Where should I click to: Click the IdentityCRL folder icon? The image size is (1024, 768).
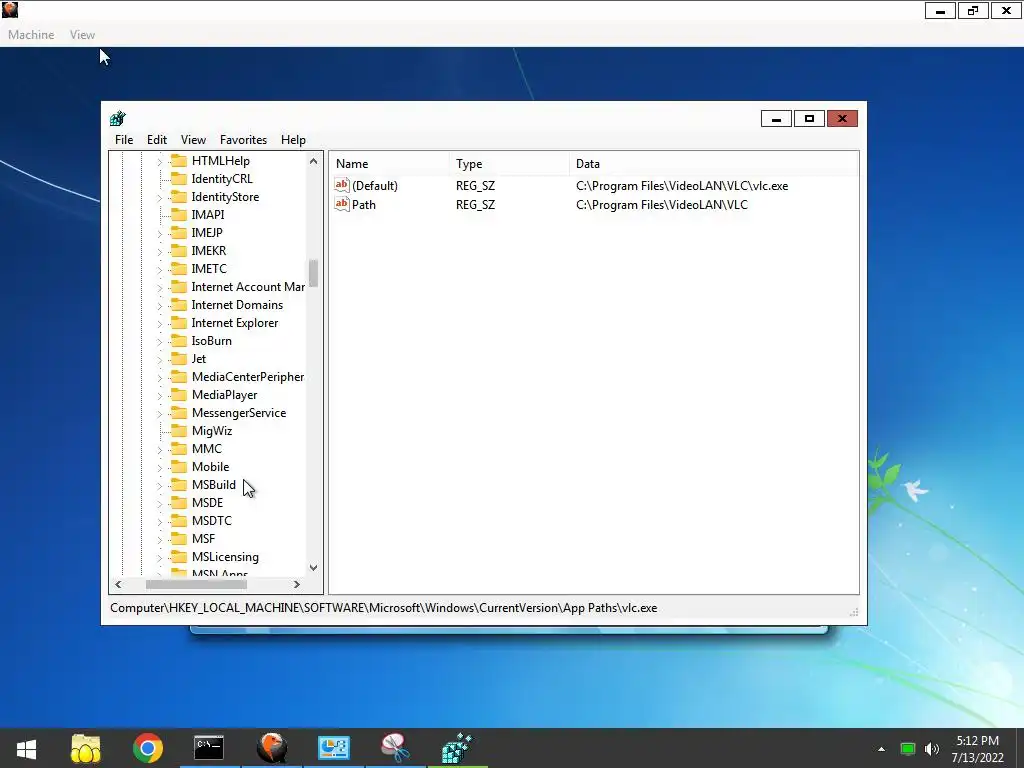pyautogui.click(x=179, y=178)
